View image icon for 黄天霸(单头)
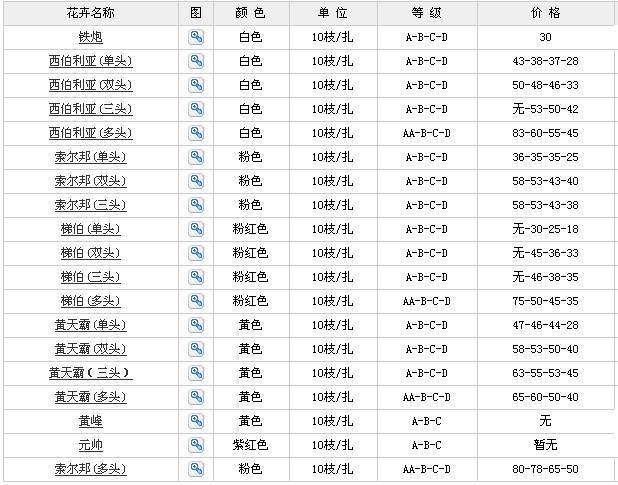 pyautogui.click(x=196, y=325)
